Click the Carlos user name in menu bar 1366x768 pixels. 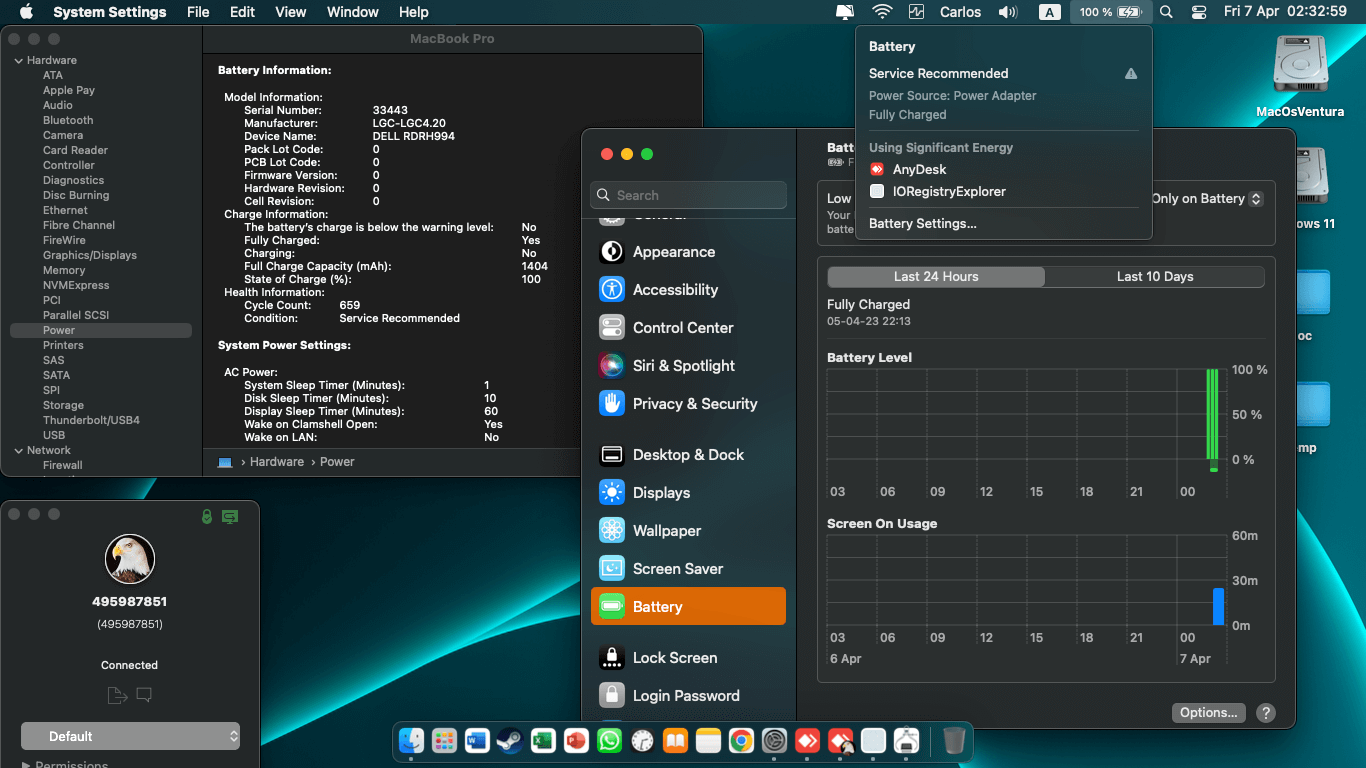pyautogui.click(x=961, y=12)
